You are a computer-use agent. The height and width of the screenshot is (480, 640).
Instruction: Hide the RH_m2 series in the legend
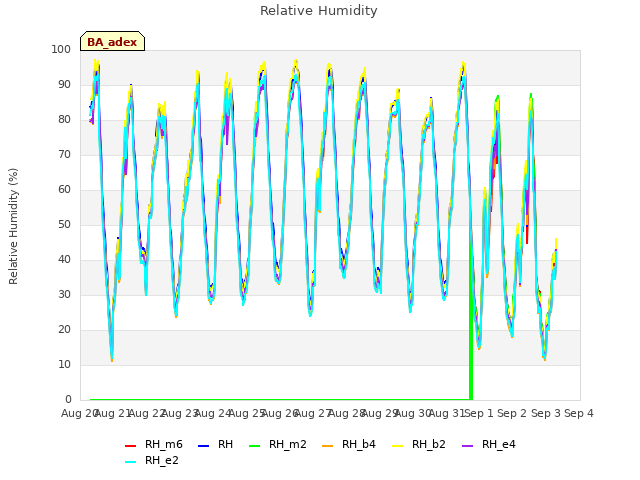pos(278,444)
